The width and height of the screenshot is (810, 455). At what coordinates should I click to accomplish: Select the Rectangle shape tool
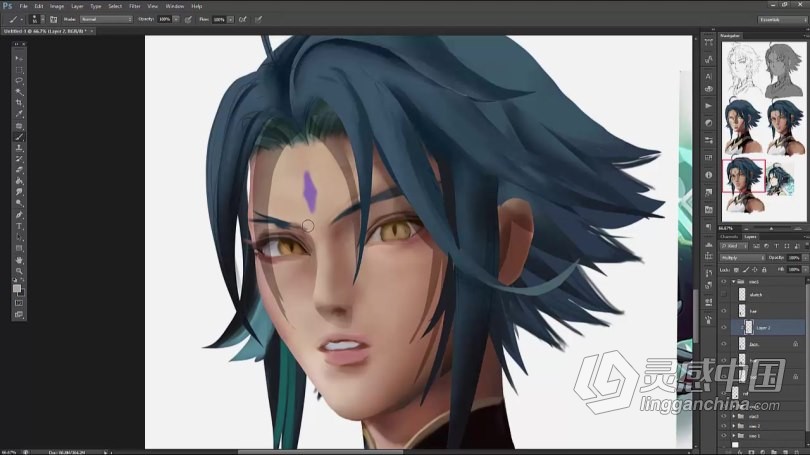(19, 248)
